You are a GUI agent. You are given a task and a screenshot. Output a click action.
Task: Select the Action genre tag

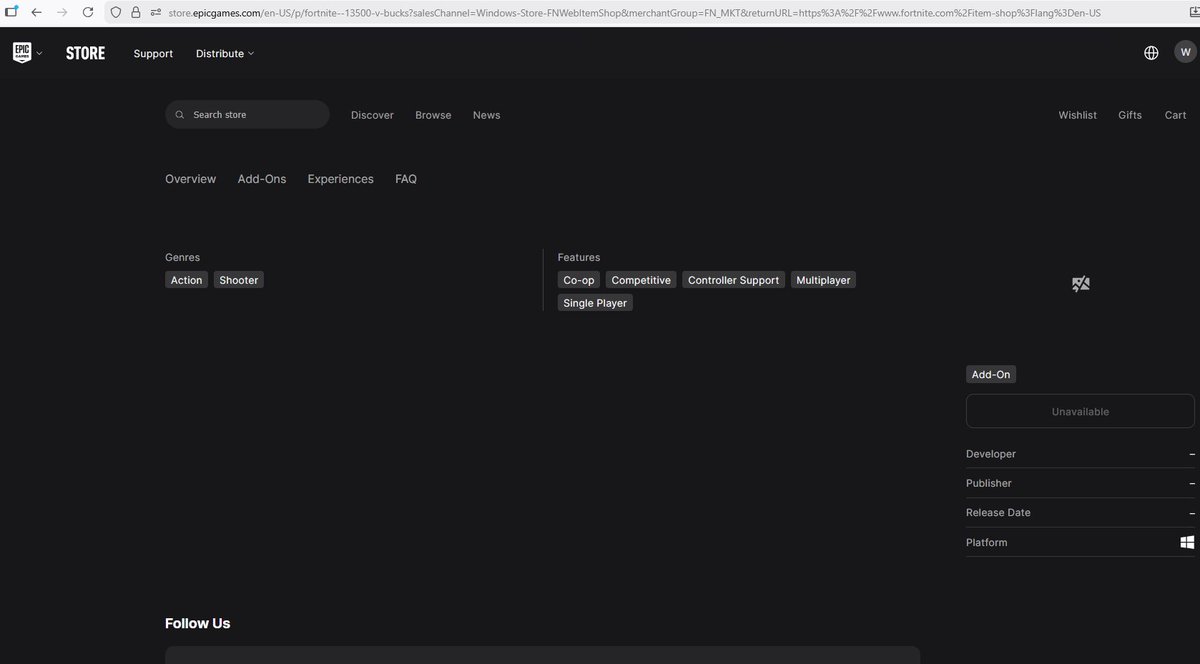point(186,280)
